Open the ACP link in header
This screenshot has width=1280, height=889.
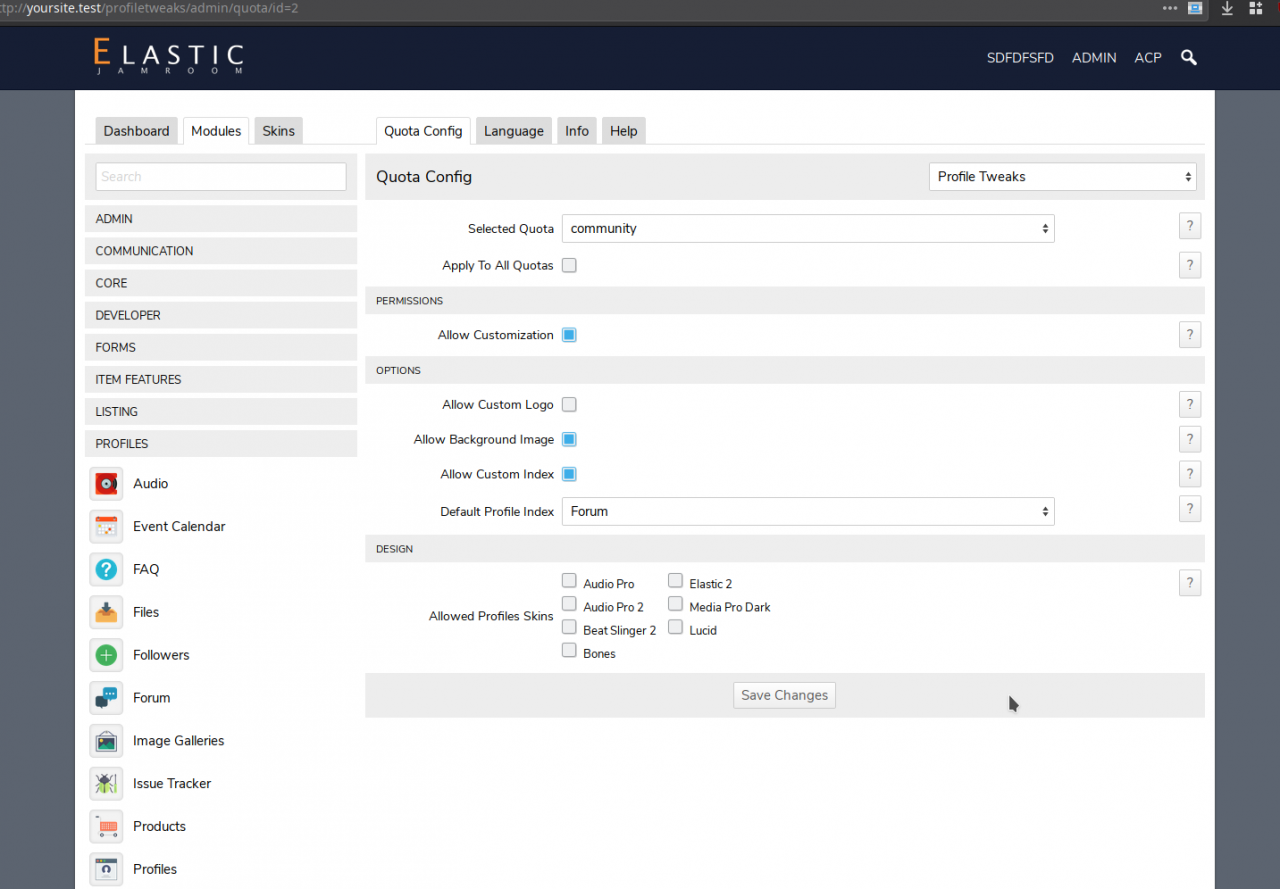click(x=1147, y=58)
